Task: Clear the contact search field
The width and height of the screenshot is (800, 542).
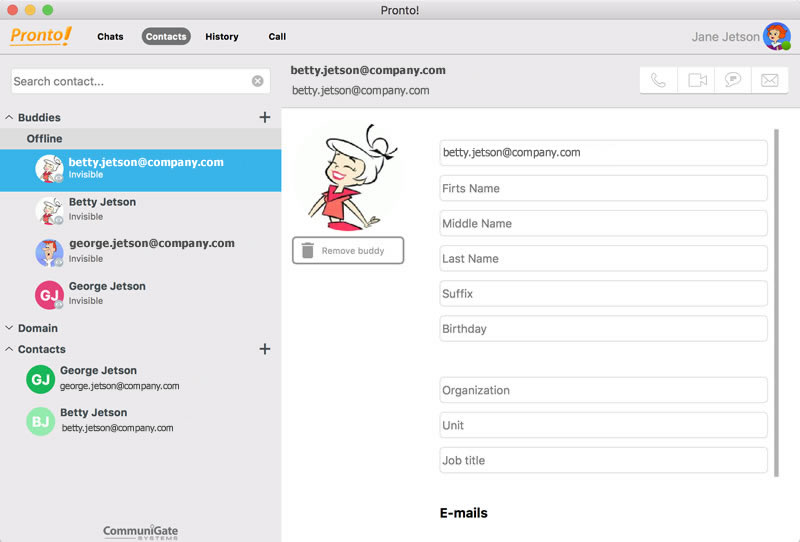Action: (258, 81)
